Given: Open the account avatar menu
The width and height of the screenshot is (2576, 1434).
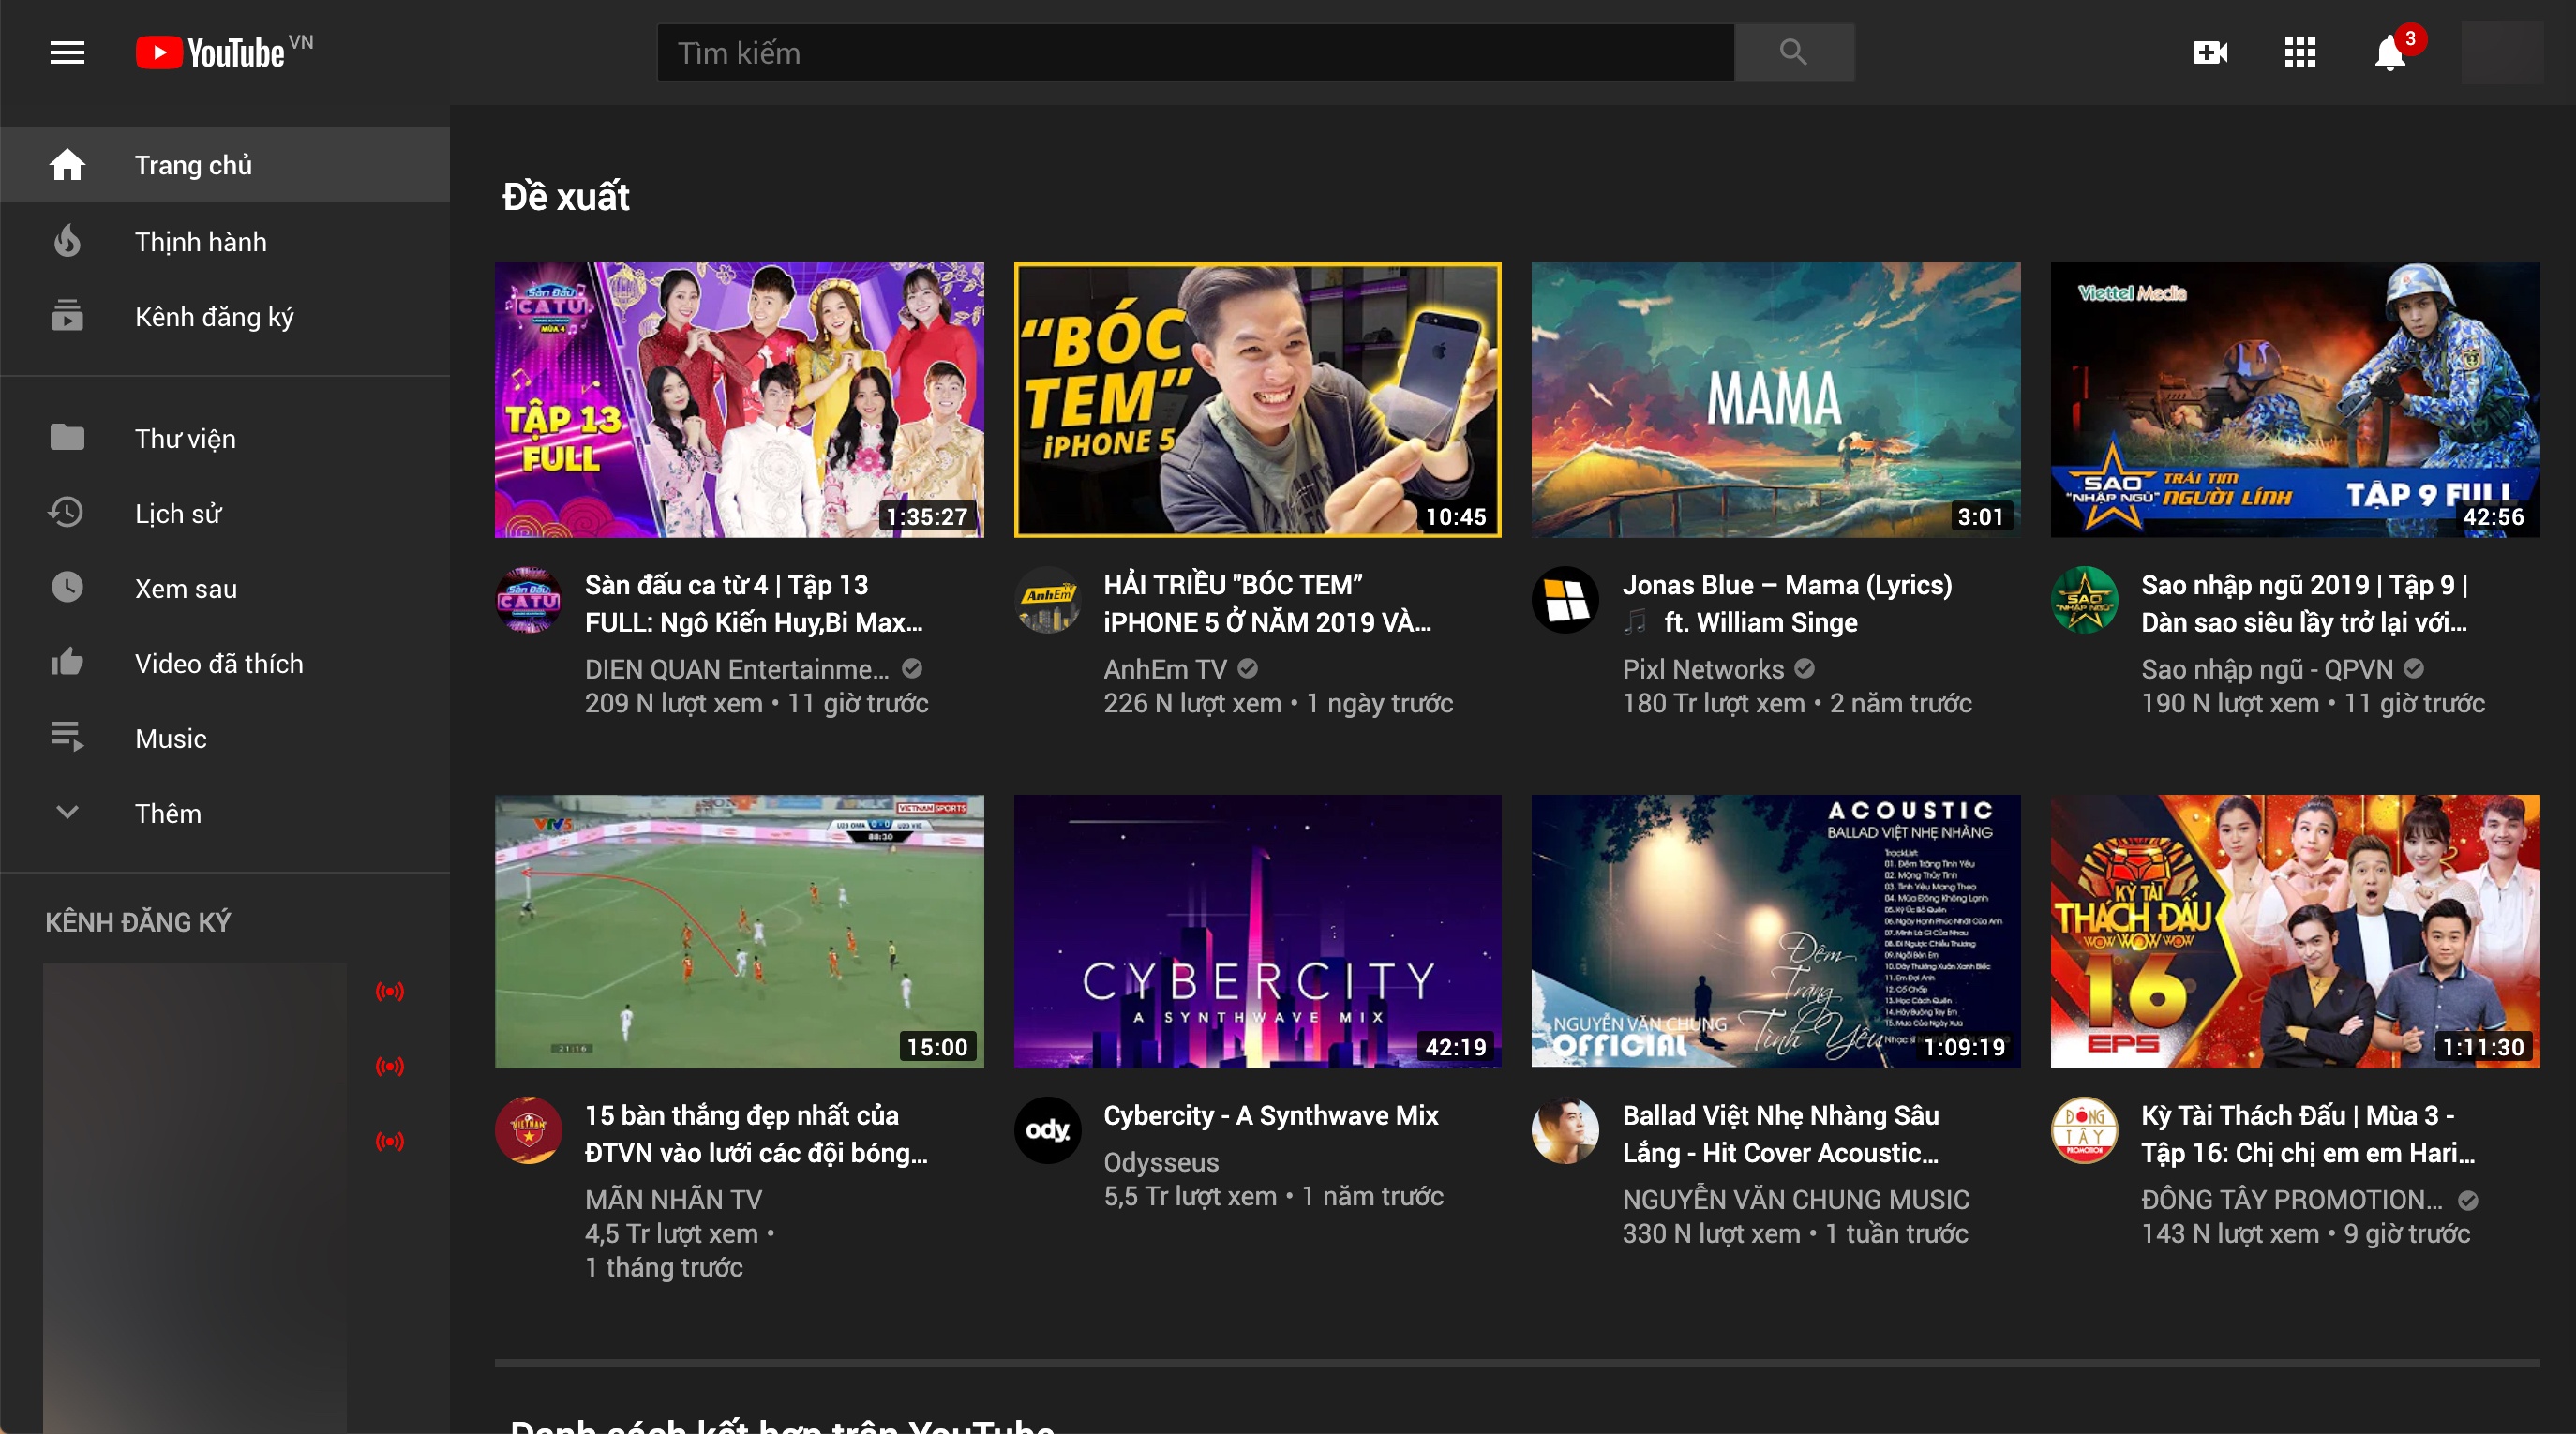Looking at the screenshot, I should click(x=2501, y=52).
